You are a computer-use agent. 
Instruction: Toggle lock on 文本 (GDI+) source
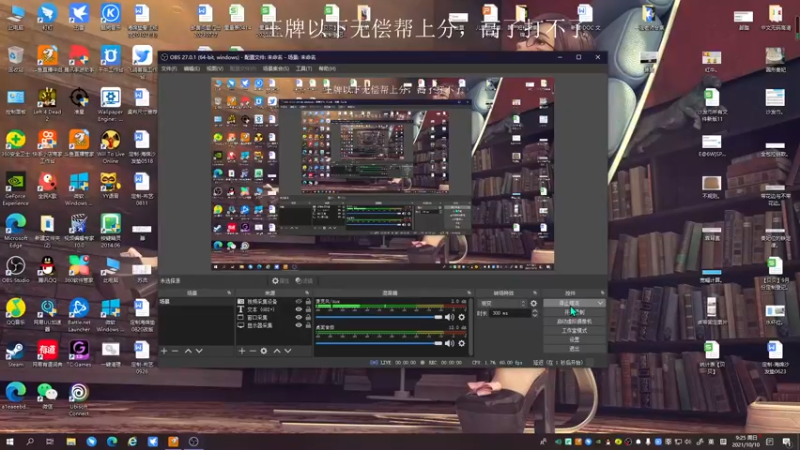[x=308, y=309]
